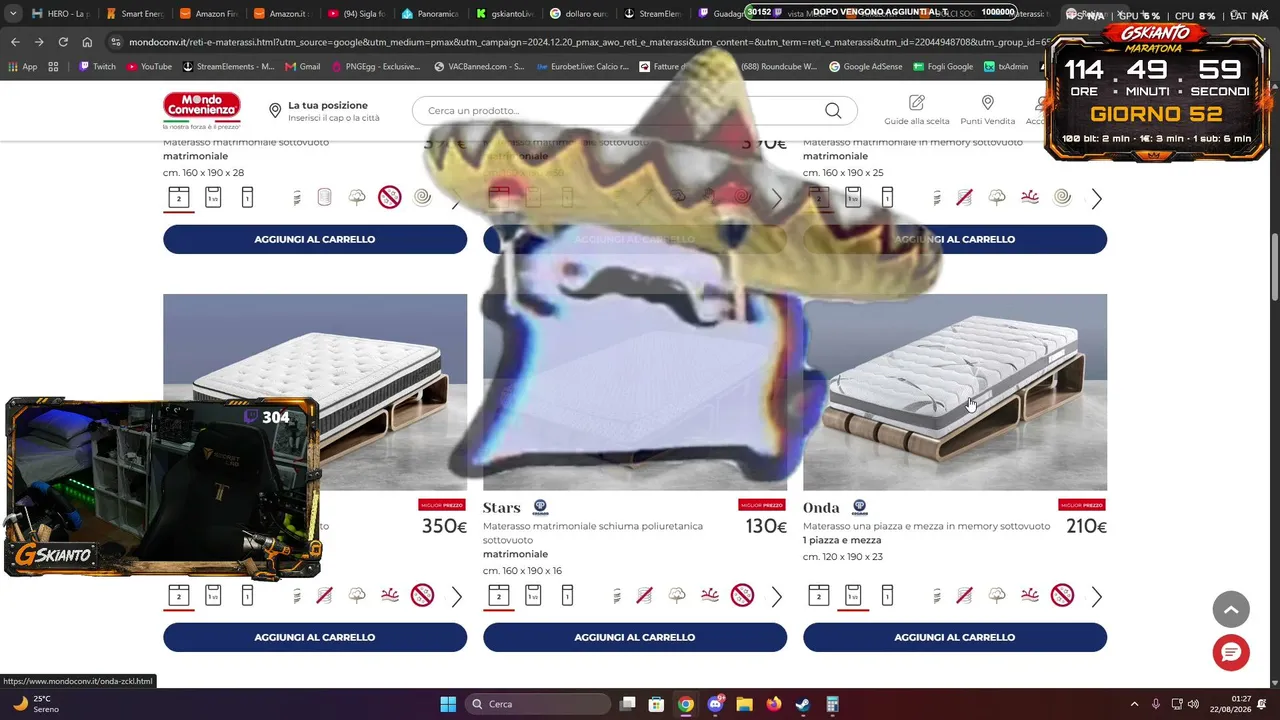Click the Mondo Convenienza logo
1280x720 pixels.
pyautogui.click(x=202, y=110)
